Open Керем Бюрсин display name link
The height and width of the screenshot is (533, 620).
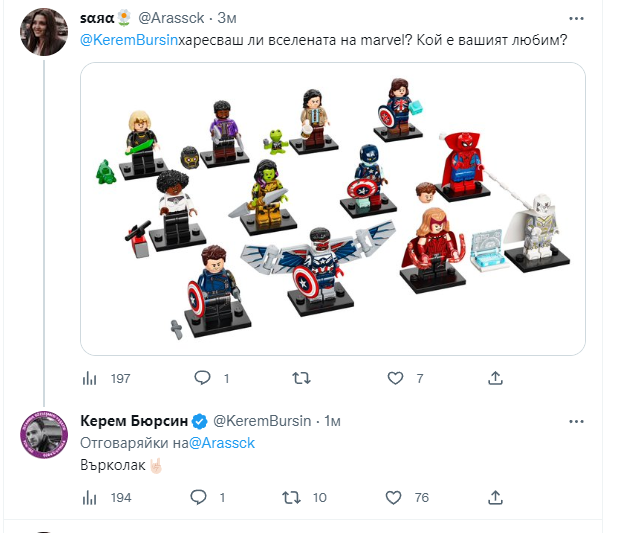coord(132,422)
